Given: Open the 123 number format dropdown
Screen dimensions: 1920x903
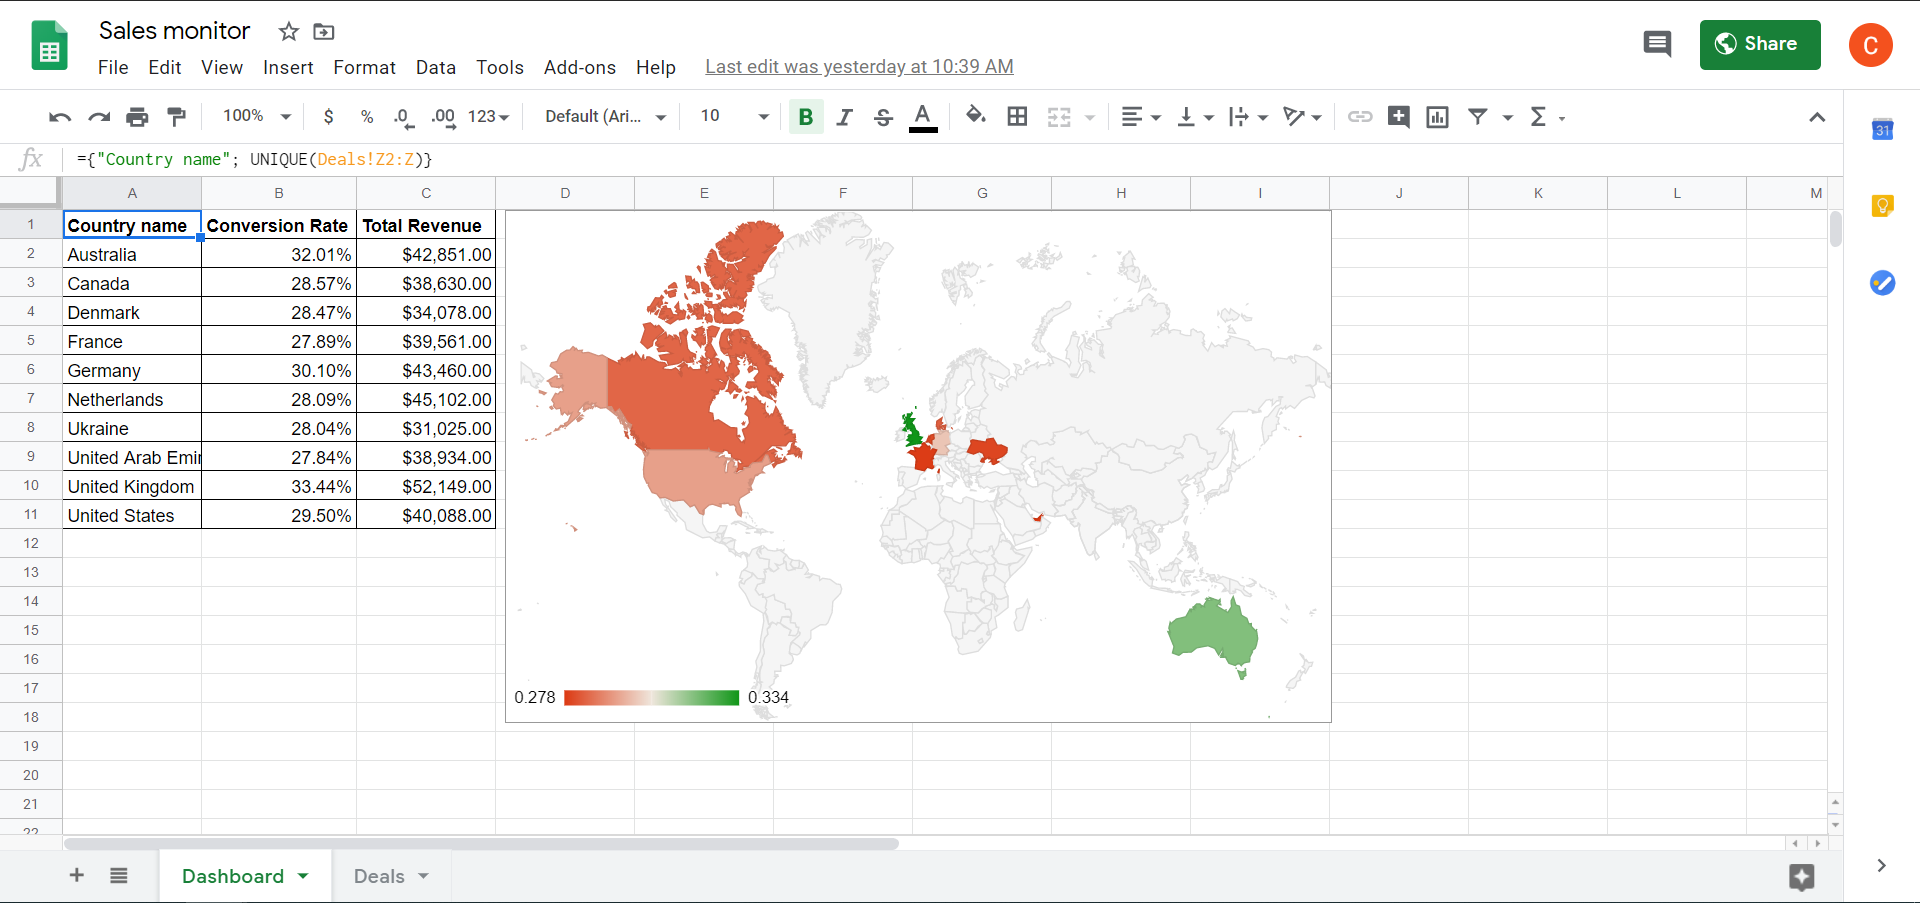Looking at the screenshot, I should pyautogui.click(x=489, y=117).
